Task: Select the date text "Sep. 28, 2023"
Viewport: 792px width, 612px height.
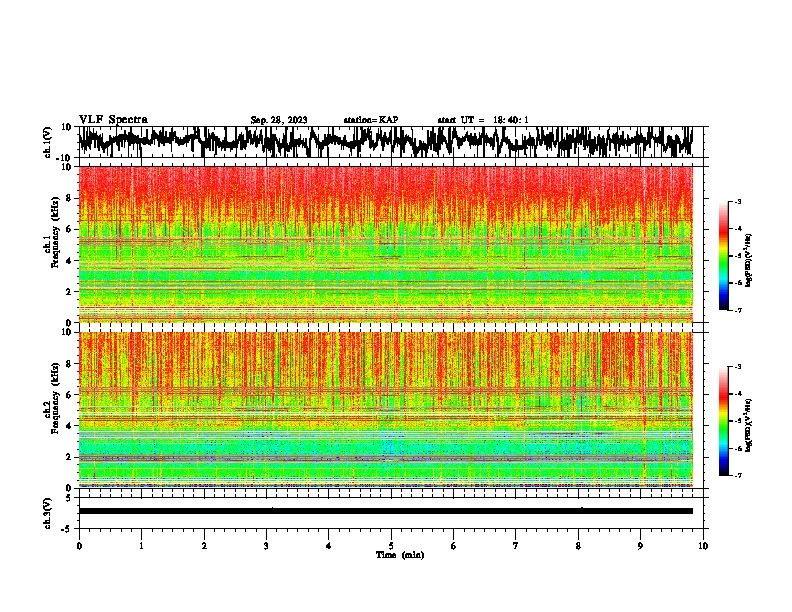Action: [x=279, y=120]
